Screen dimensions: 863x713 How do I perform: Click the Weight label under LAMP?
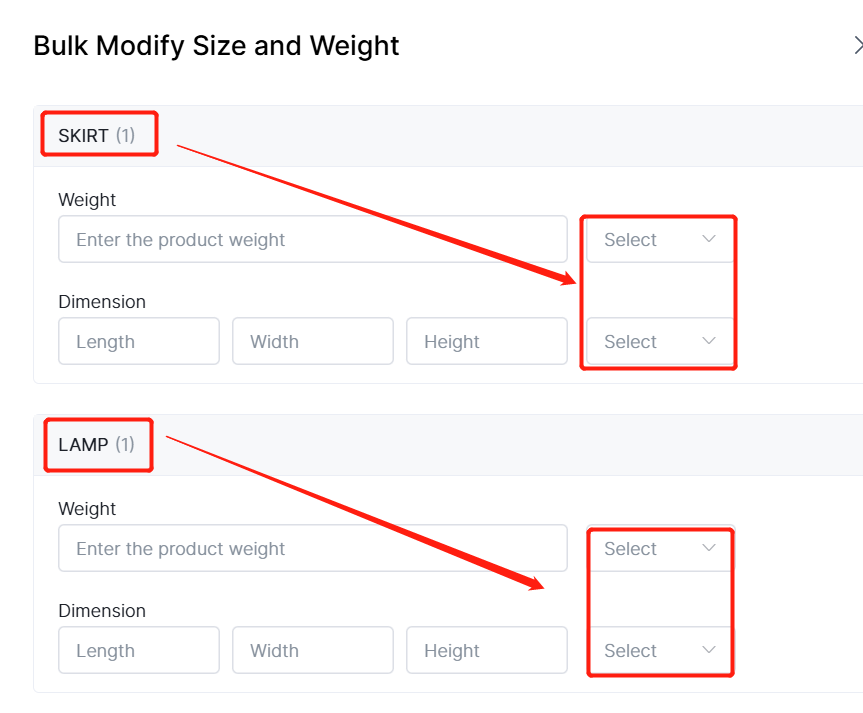pyautogui.click(x=87, y=509)
